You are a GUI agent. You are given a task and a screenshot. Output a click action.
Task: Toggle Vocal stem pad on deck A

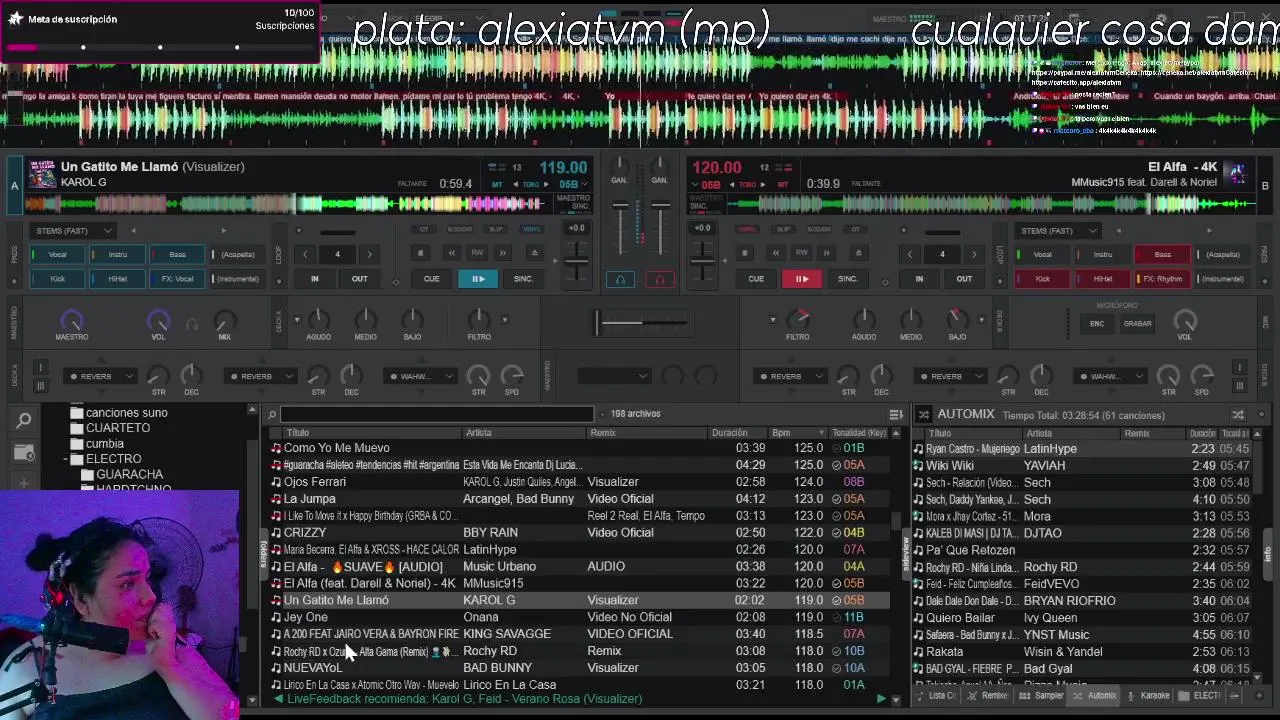[57, 255]
